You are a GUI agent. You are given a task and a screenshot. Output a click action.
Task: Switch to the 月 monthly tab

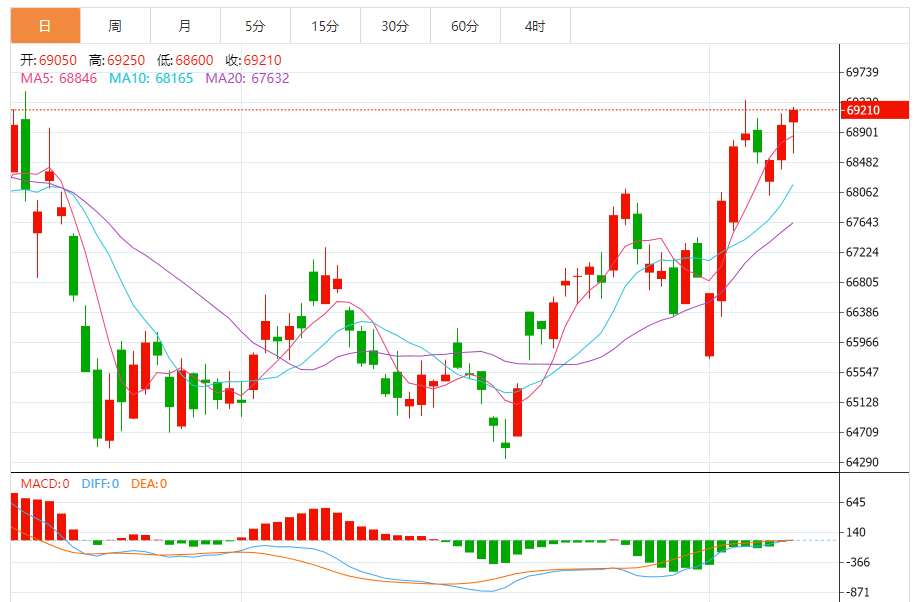click(185, 26)
